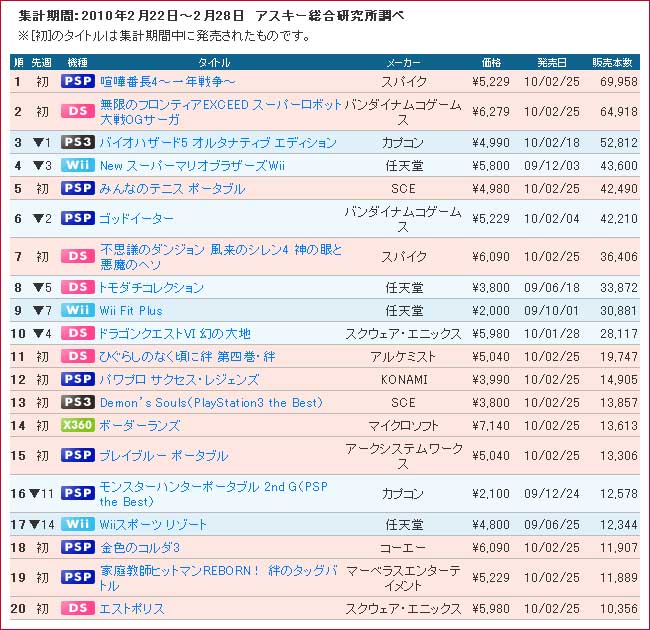Click PSP badge beside パワプロ サクセス・レジェンズ
This screenshot has height=630, width=650.
point(78,379)
